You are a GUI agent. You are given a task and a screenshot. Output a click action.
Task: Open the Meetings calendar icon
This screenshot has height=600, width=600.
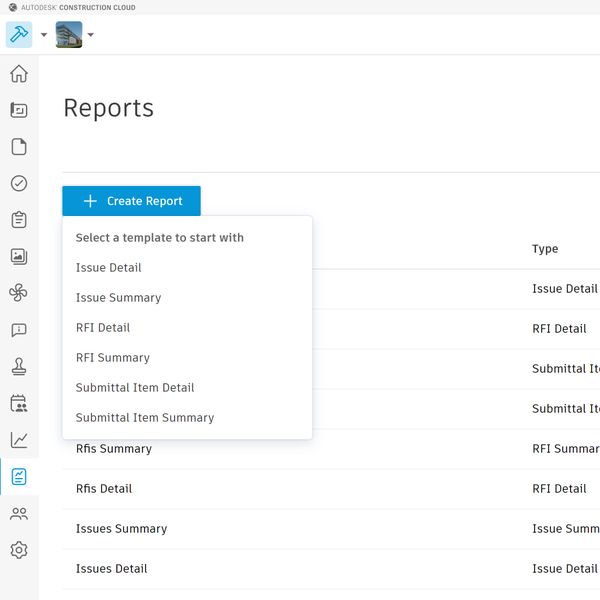[19, 403]
